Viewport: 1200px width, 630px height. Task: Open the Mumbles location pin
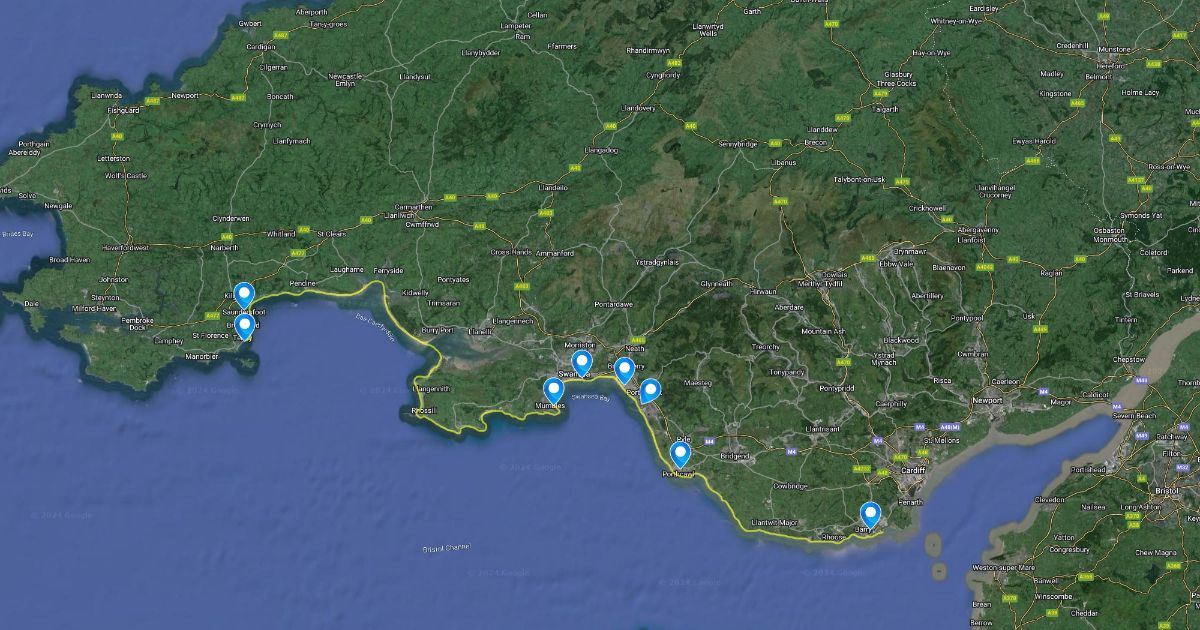pos(553,389)
